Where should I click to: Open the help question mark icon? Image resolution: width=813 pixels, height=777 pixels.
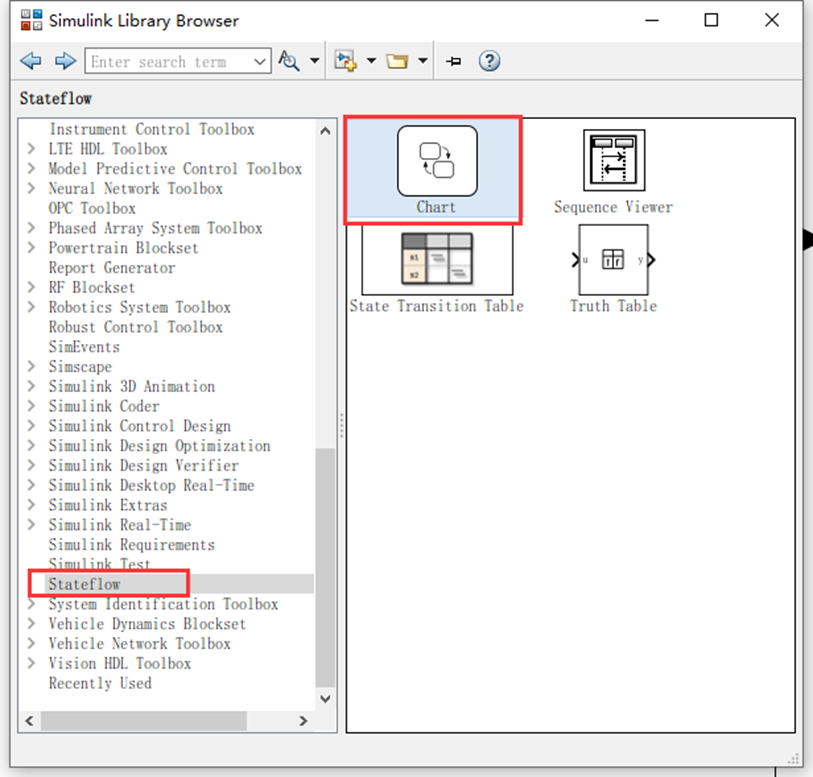pyautogui.click(x=489, y=61)
